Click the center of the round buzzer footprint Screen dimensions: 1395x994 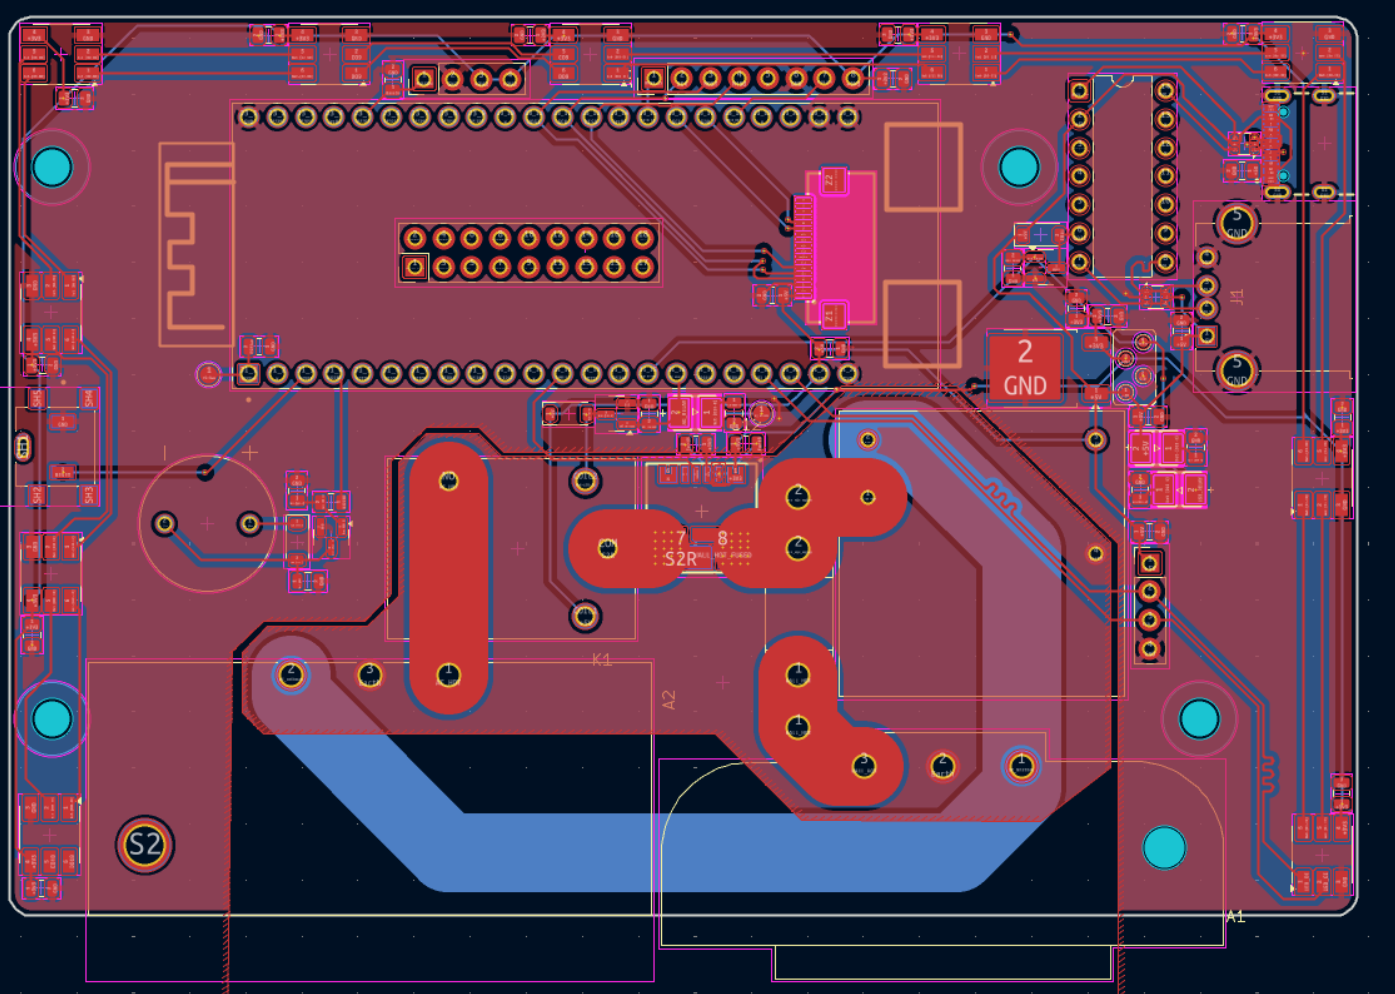click(207, 523)
